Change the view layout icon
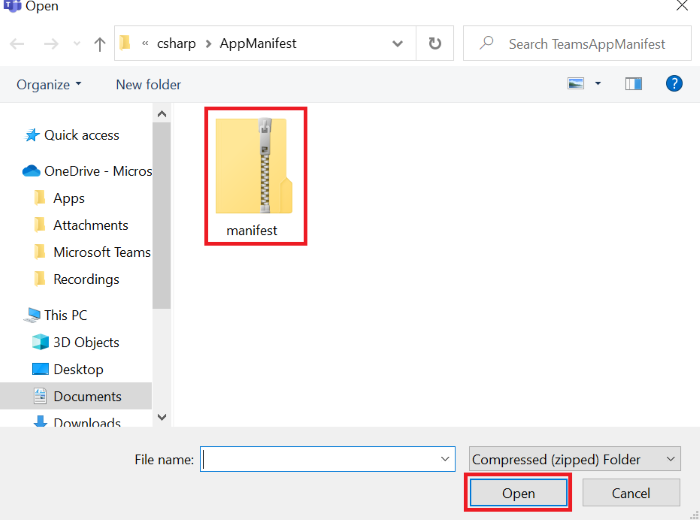This screenshot has width=700, height=520. (x=575, y=83)
